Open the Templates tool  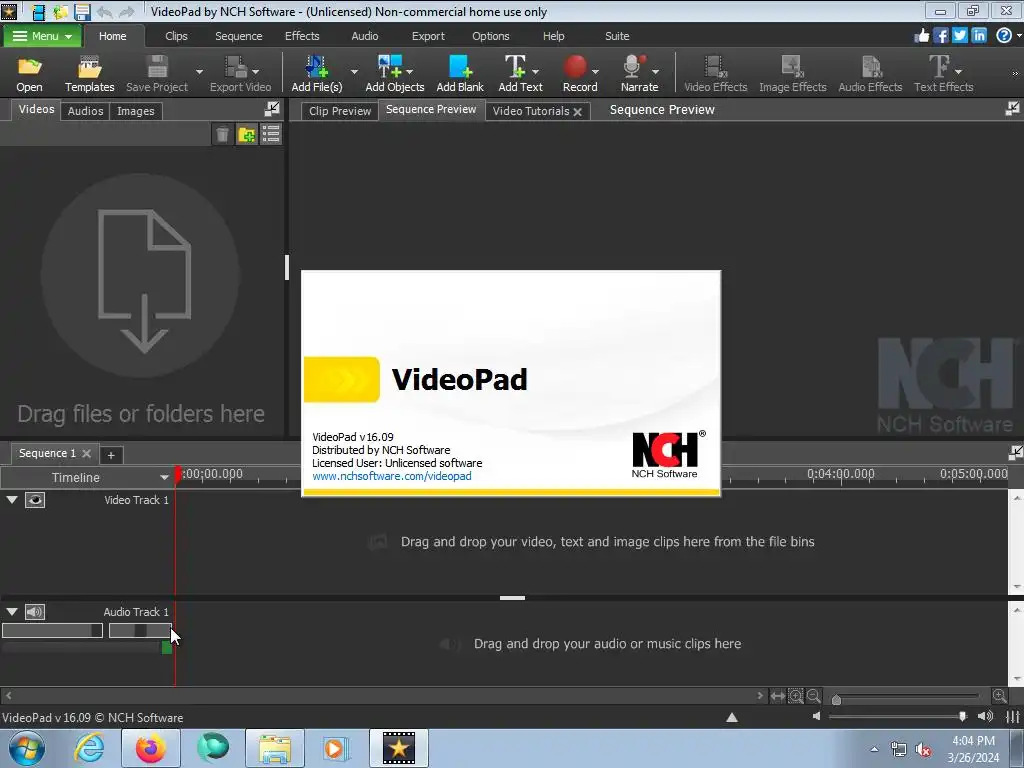pyautogui.click(x=89, y=67)
